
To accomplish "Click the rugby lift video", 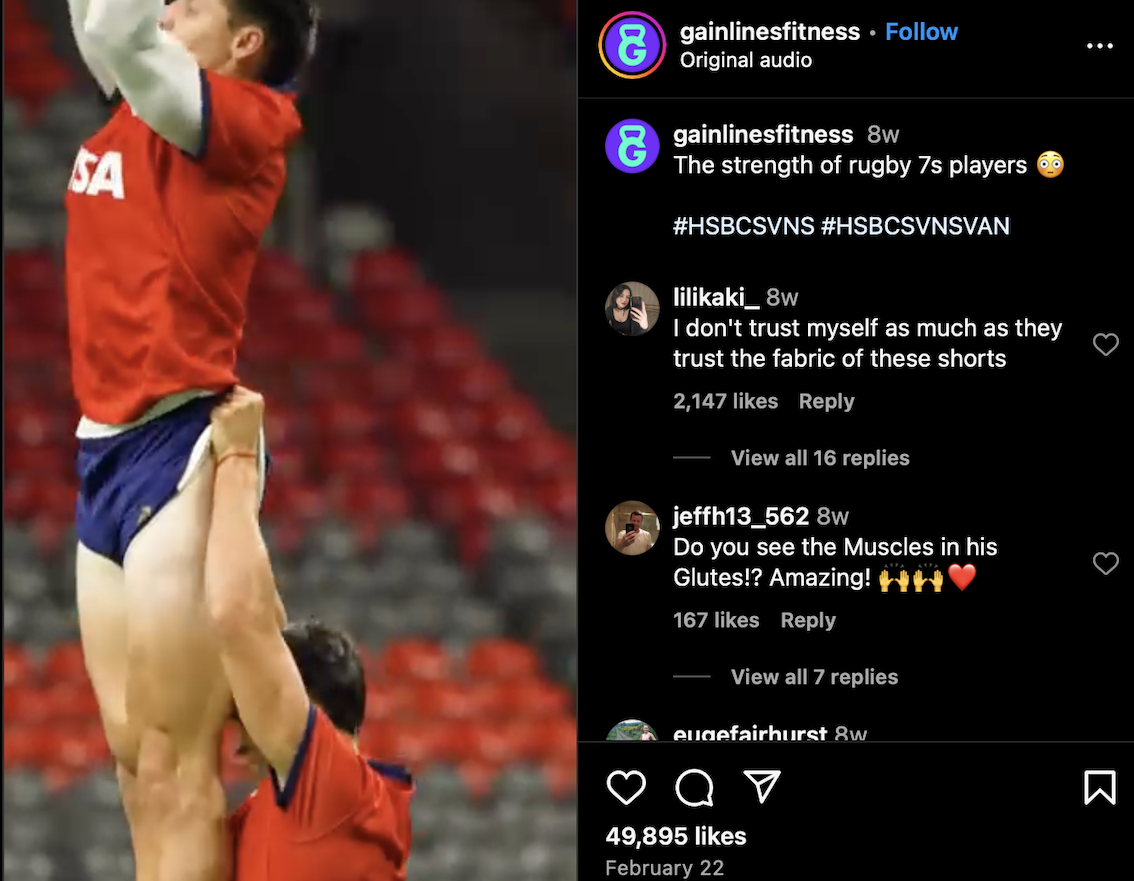I will pyautogui.click(x=289, y=440).
